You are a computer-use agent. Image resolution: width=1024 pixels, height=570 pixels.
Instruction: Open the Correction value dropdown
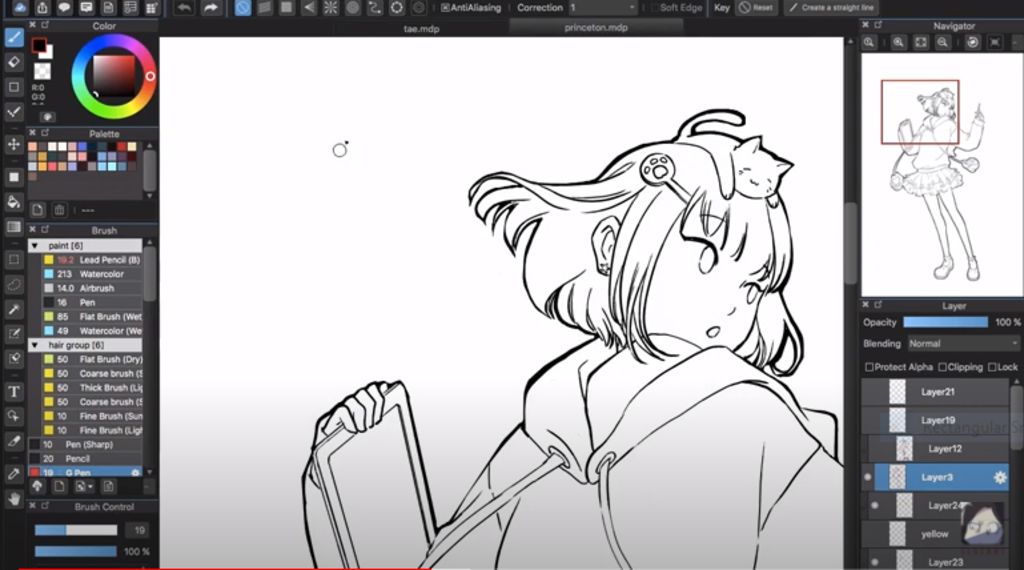602,8
